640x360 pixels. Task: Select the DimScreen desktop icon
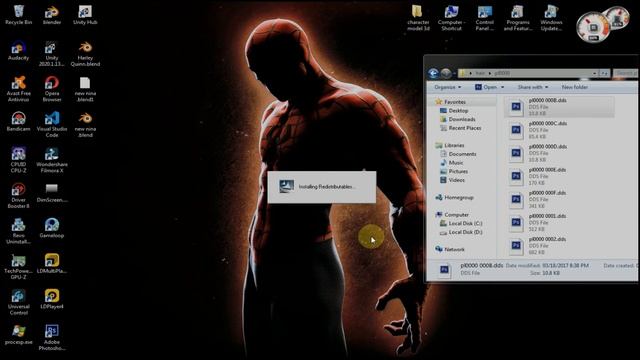pyautogui.click(x=52, y=193)
